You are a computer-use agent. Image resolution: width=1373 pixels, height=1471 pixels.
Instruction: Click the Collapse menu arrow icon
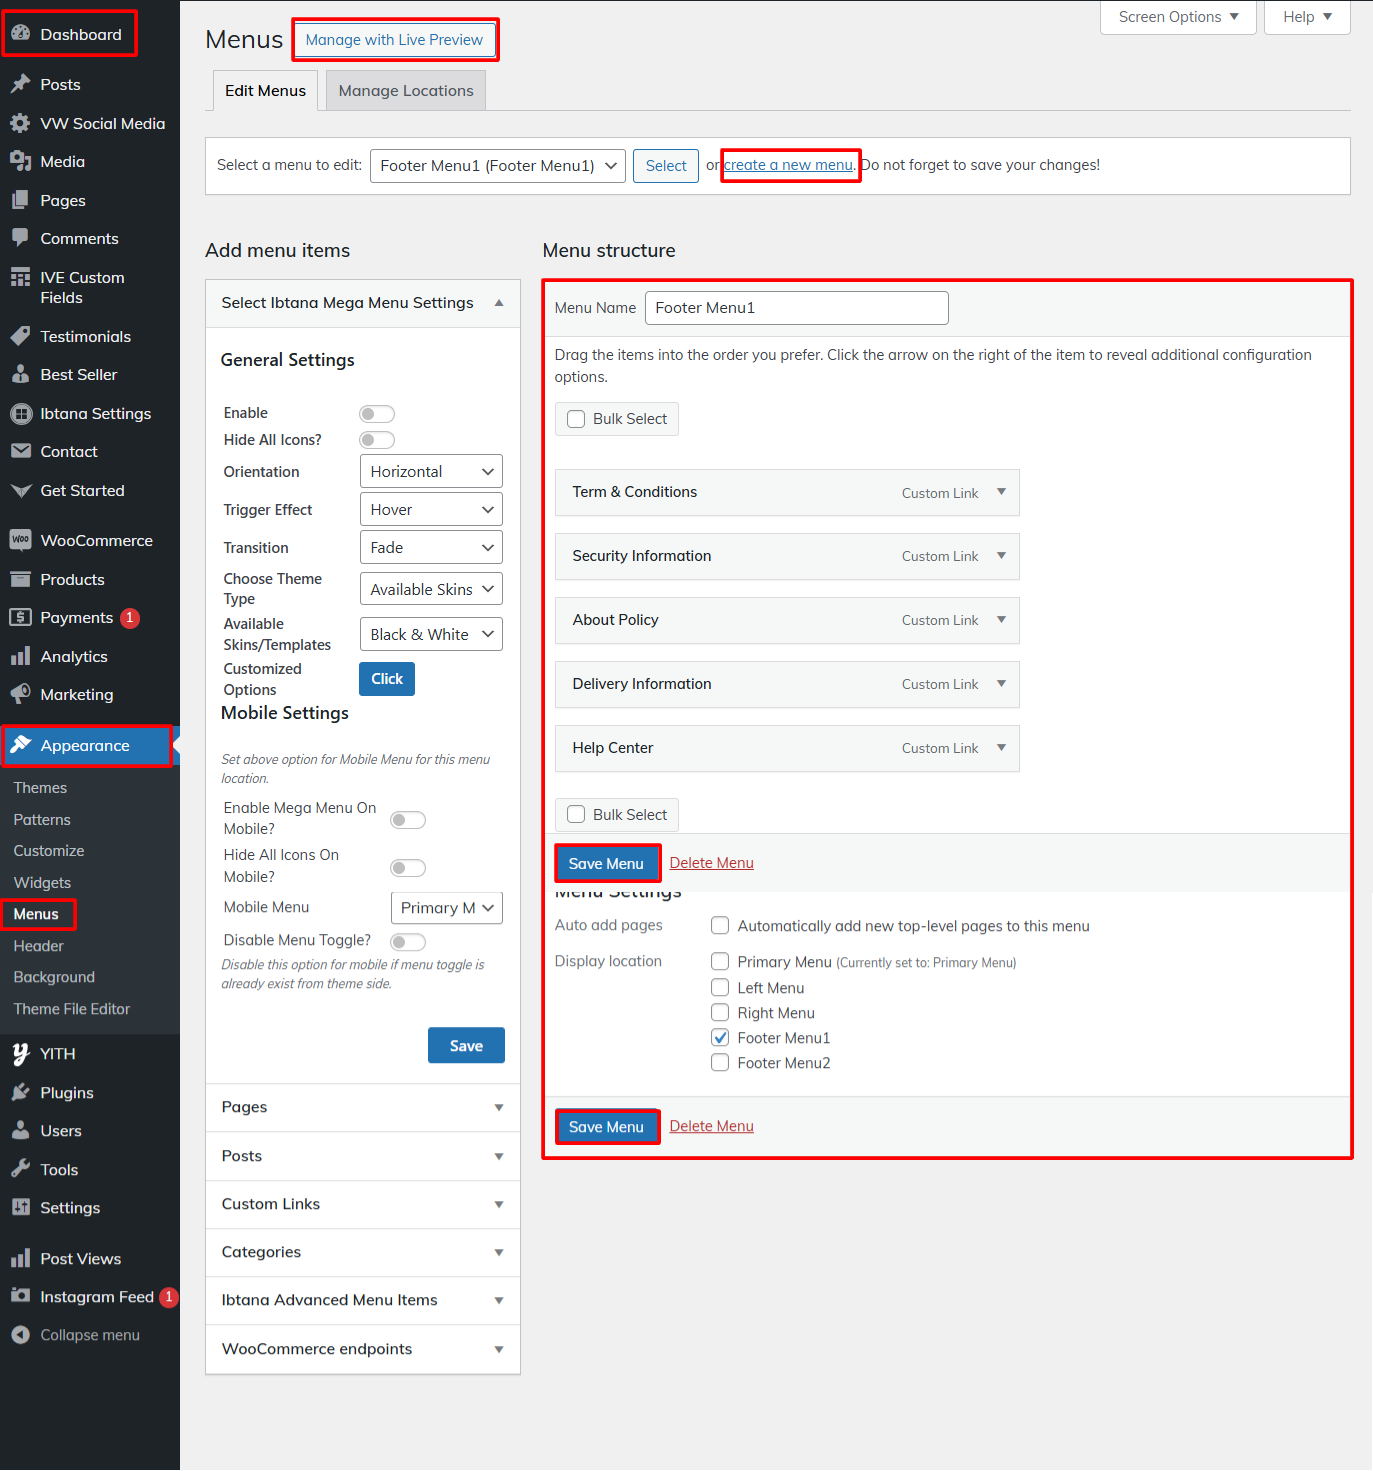click(20, 1335)
